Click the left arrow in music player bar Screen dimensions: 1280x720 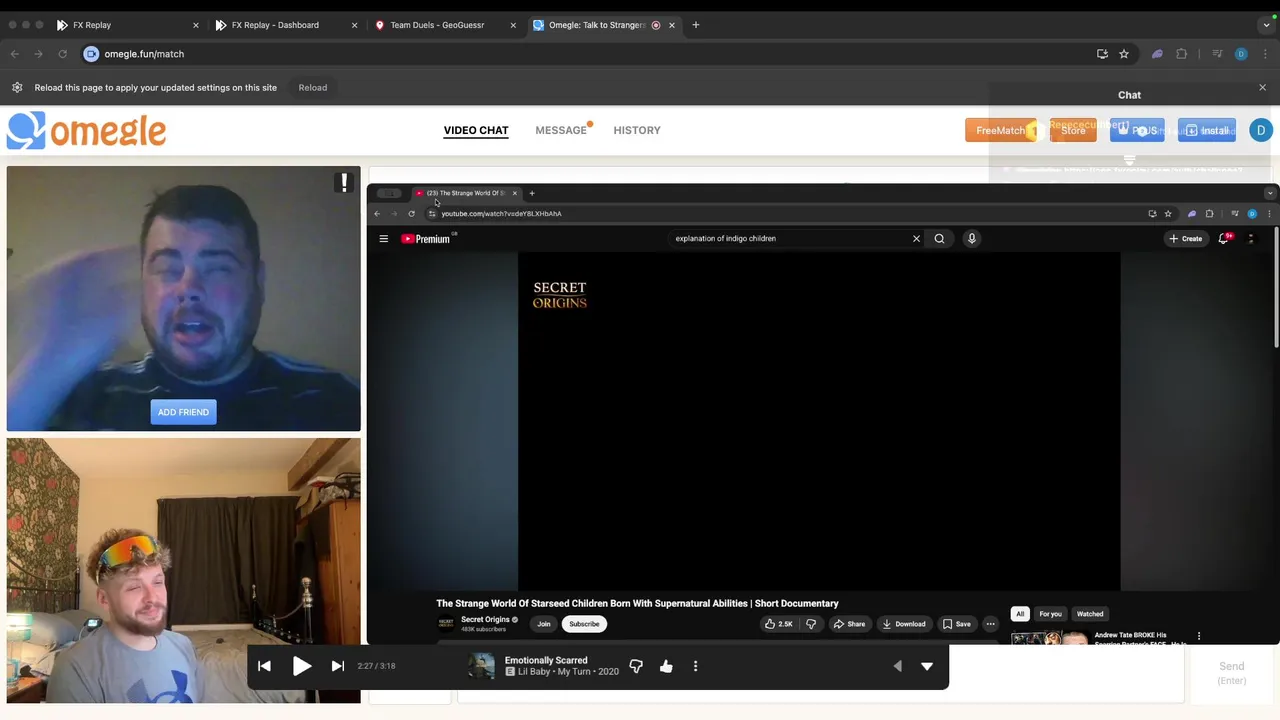click(897, 666)
